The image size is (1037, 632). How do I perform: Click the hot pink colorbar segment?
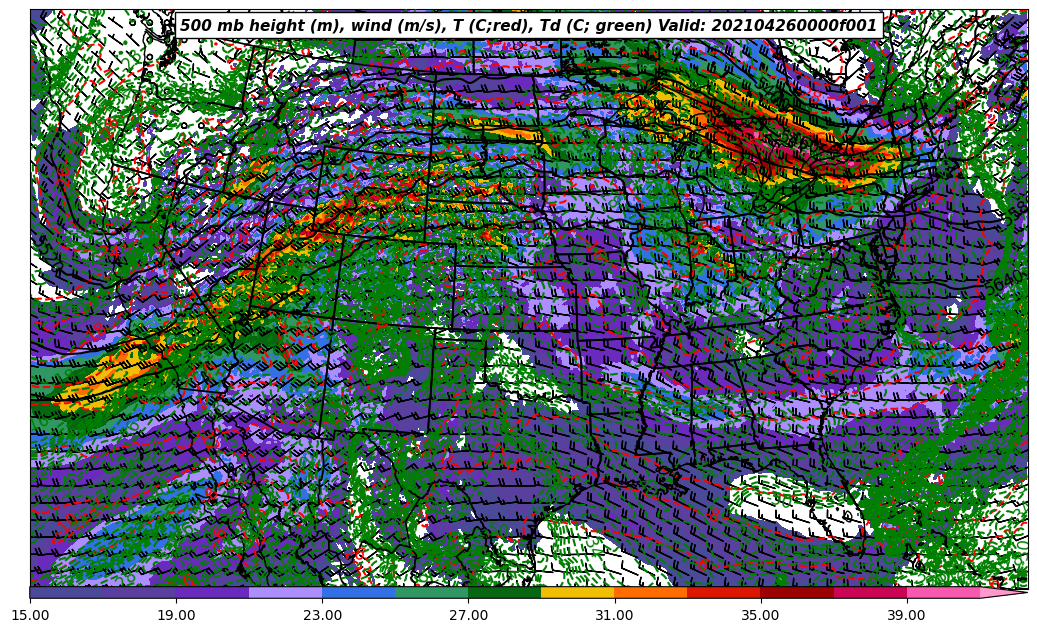942,592
